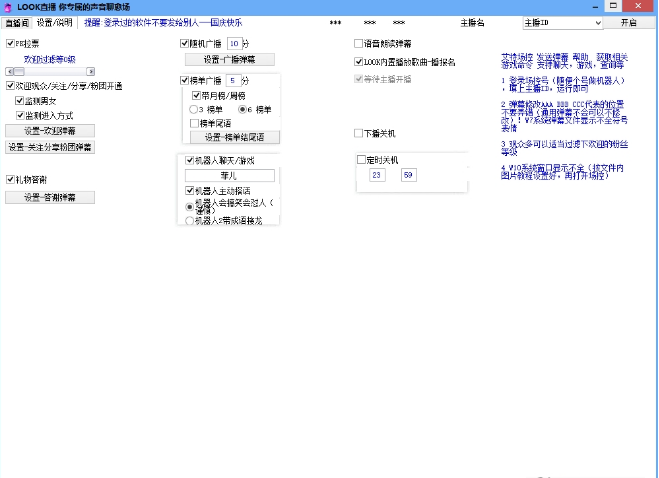Viewport: 659px width, 478px height.
Task: Toggle LOOK内置播放歌曲-播报名 checkbox
Action: (358, 62)
